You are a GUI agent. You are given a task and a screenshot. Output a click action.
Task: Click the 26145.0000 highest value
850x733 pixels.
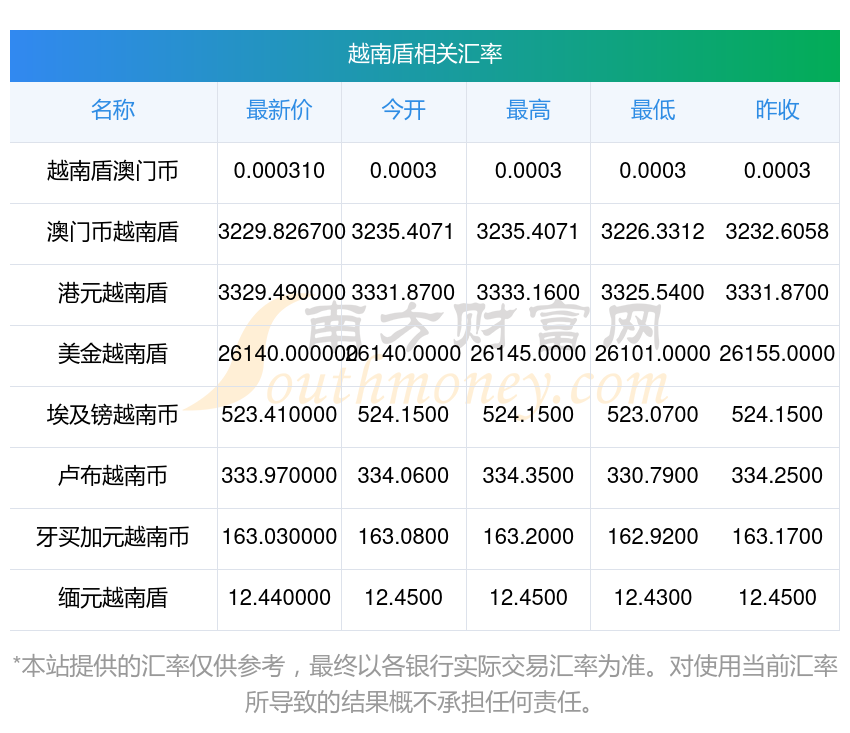click(x=528, y=353)
